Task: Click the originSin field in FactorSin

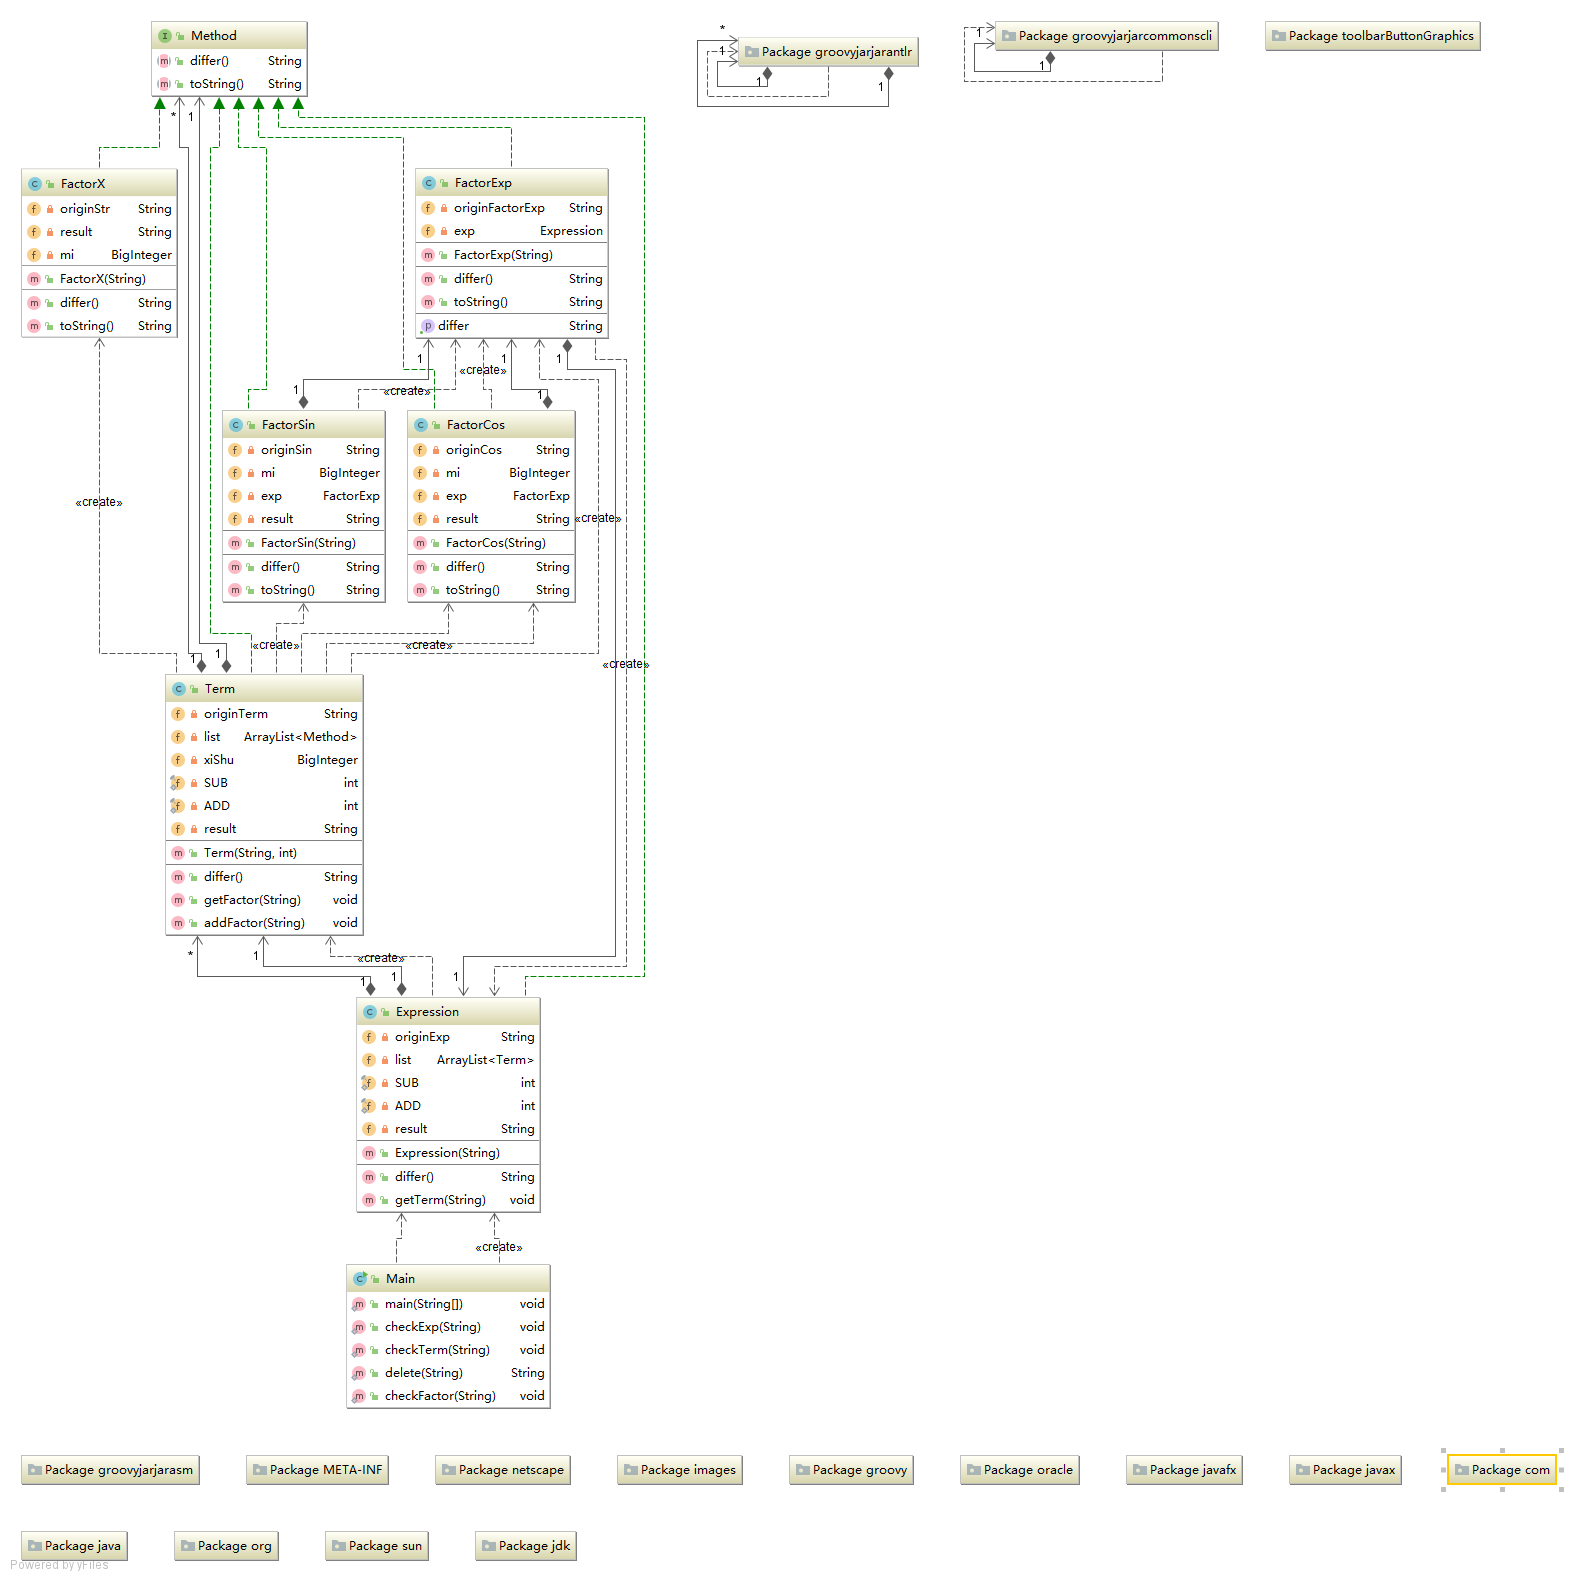Action: click(304, 450)
